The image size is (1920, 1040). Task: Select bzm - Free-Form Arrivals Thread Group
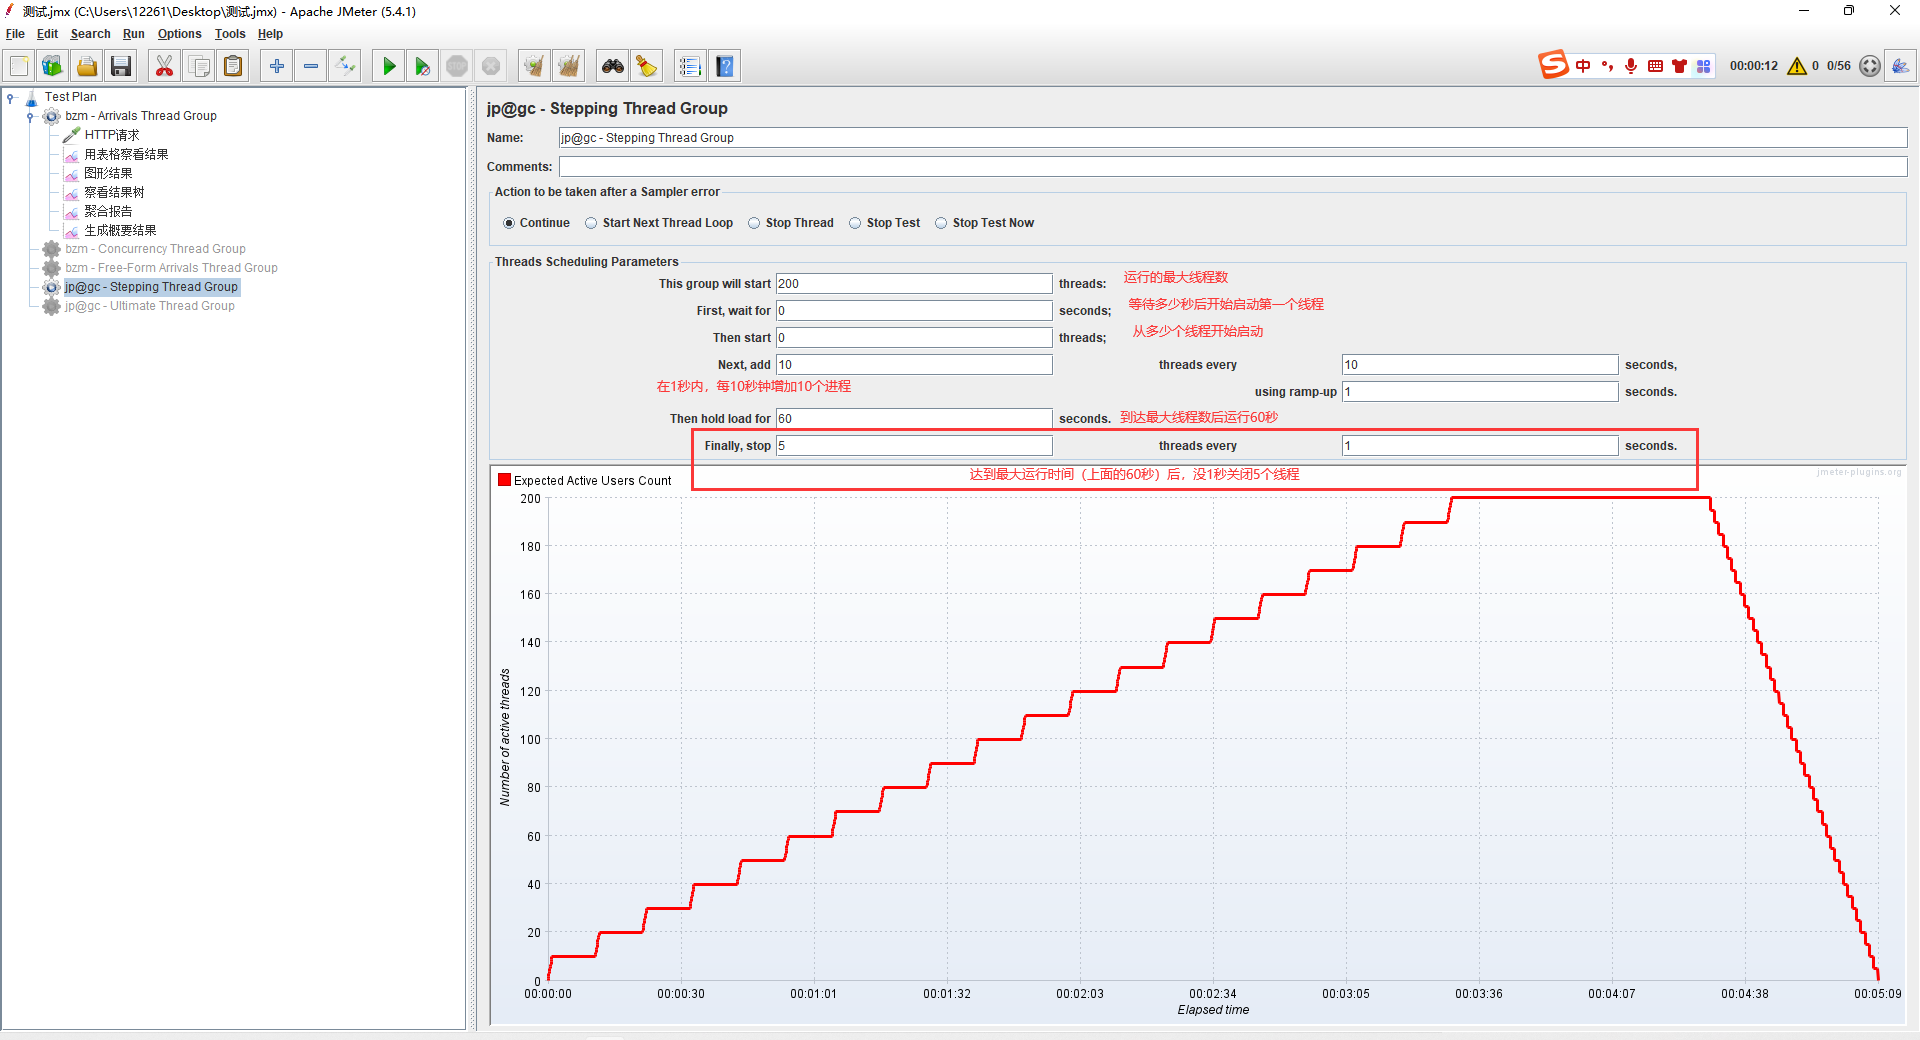171,268
